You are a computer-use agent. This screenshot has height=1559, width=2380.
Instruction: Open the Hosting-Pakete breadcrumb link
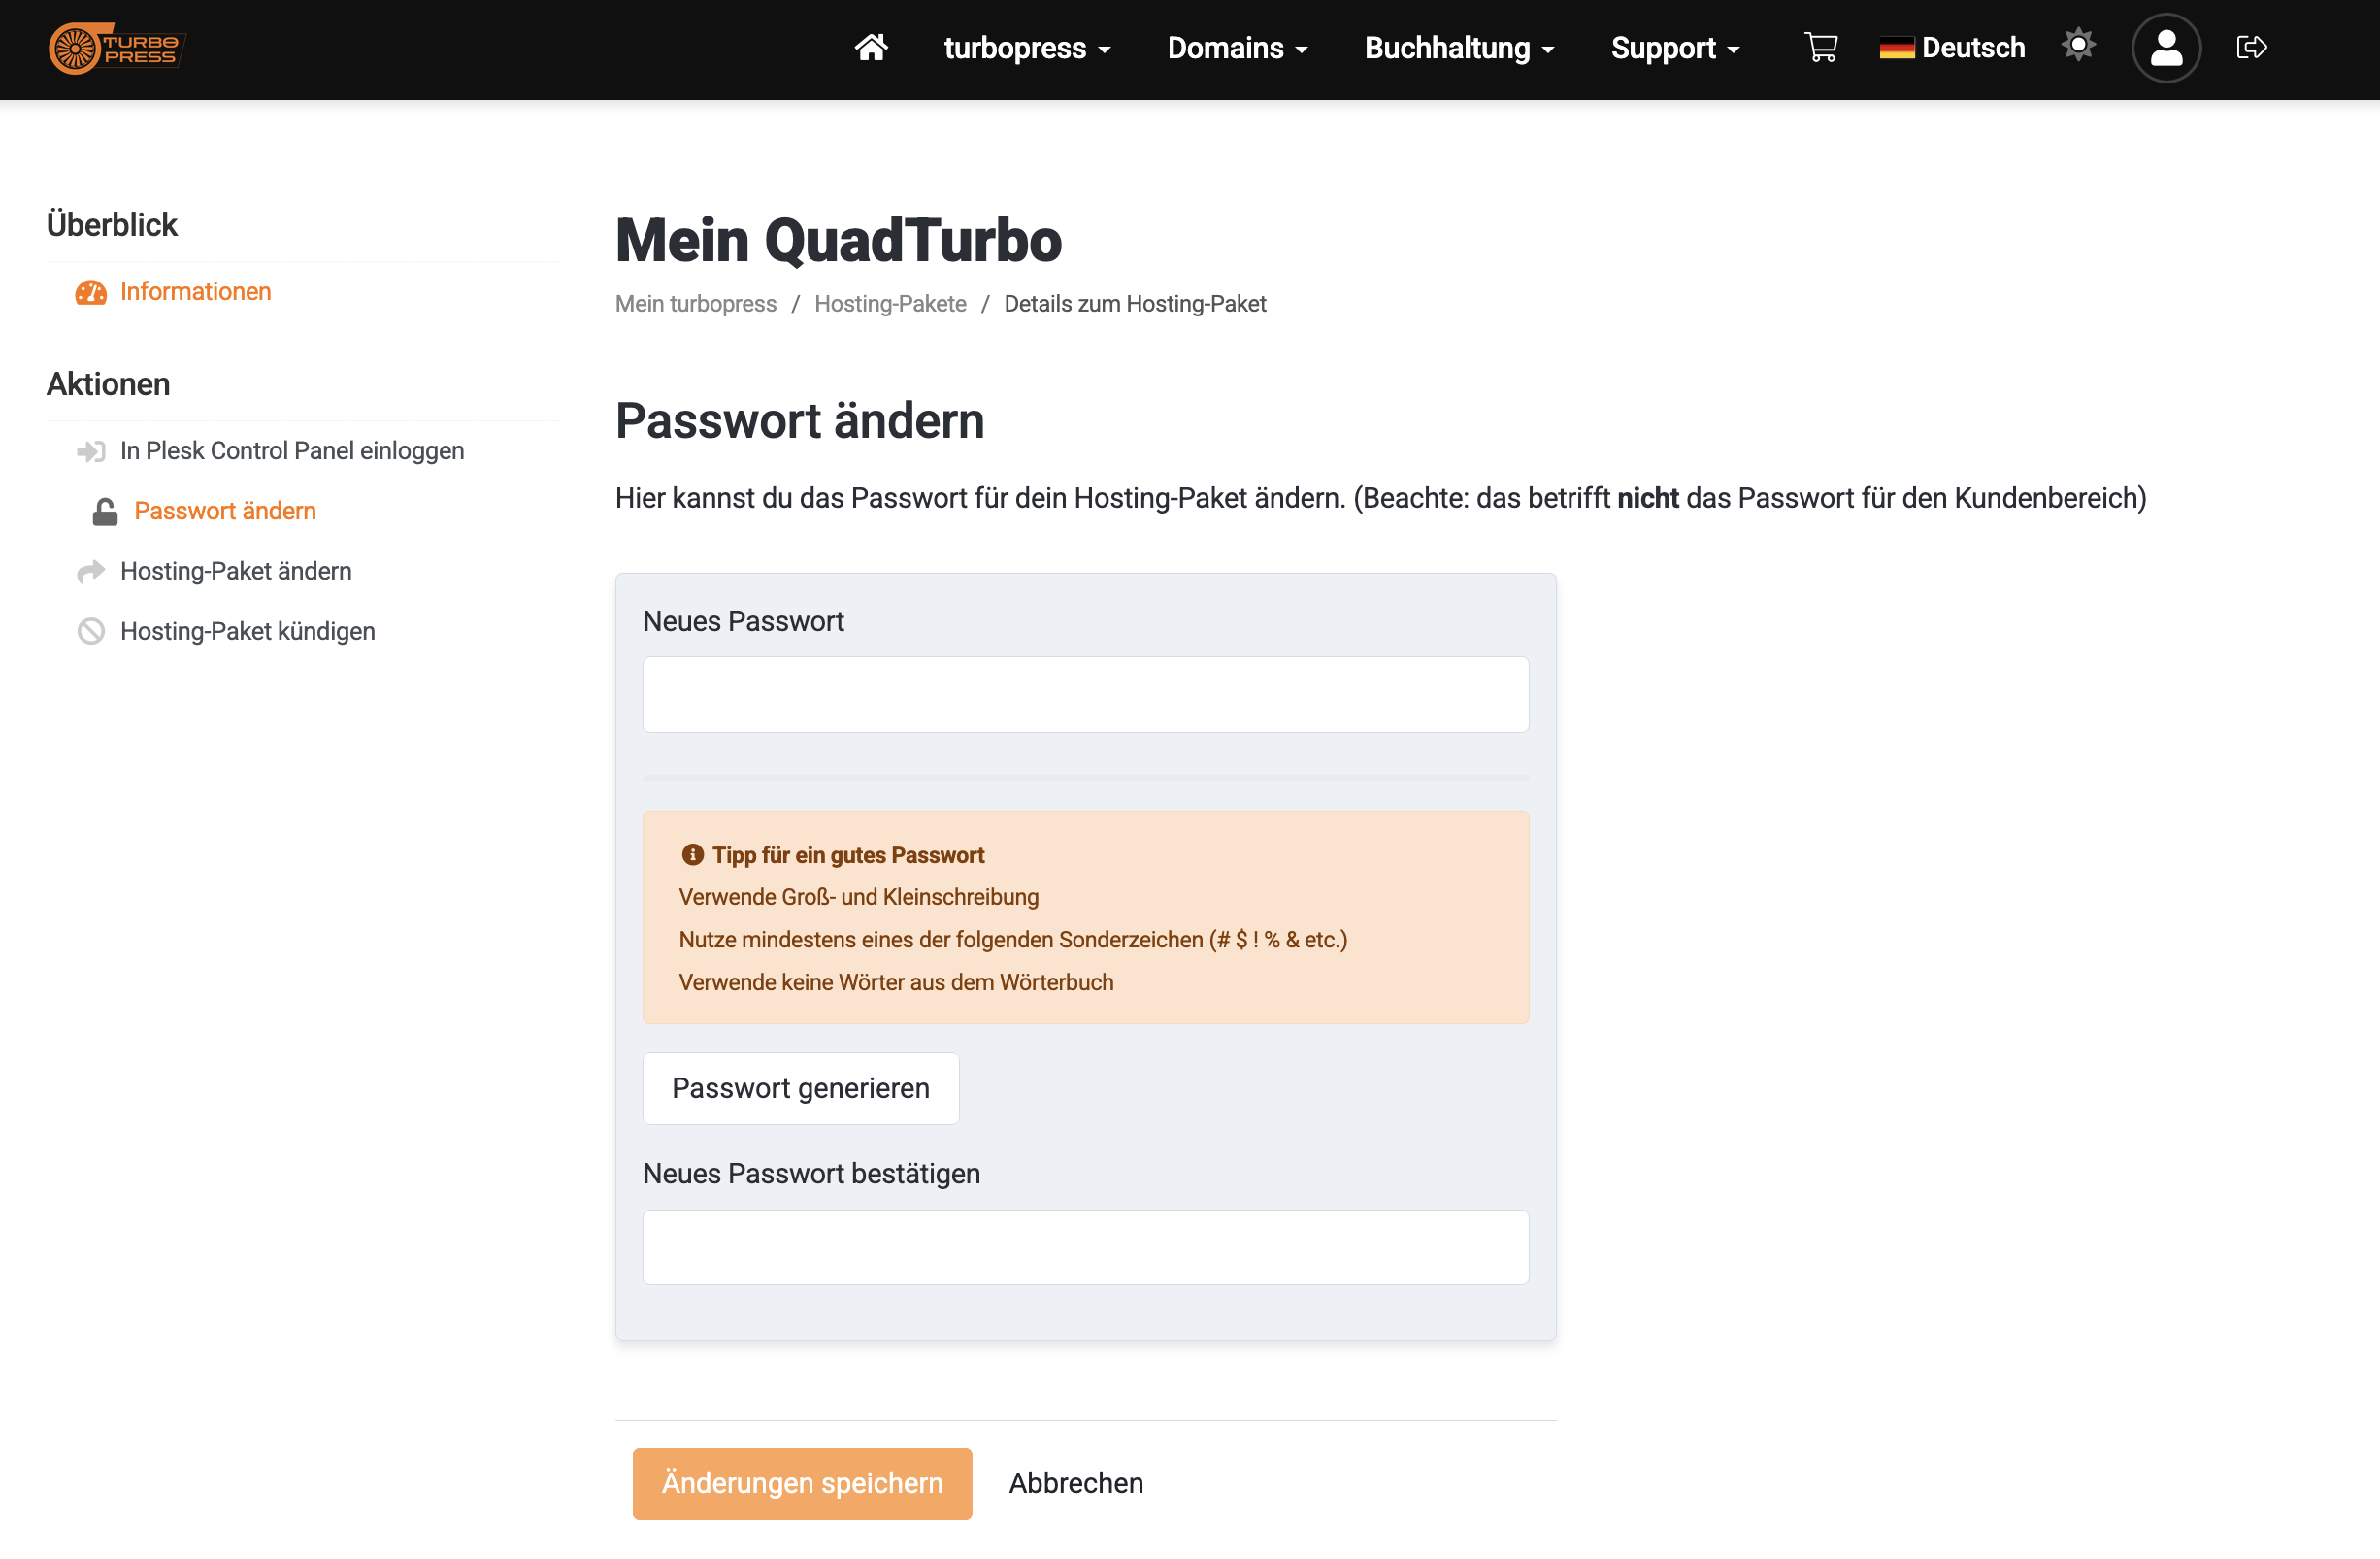890,304
